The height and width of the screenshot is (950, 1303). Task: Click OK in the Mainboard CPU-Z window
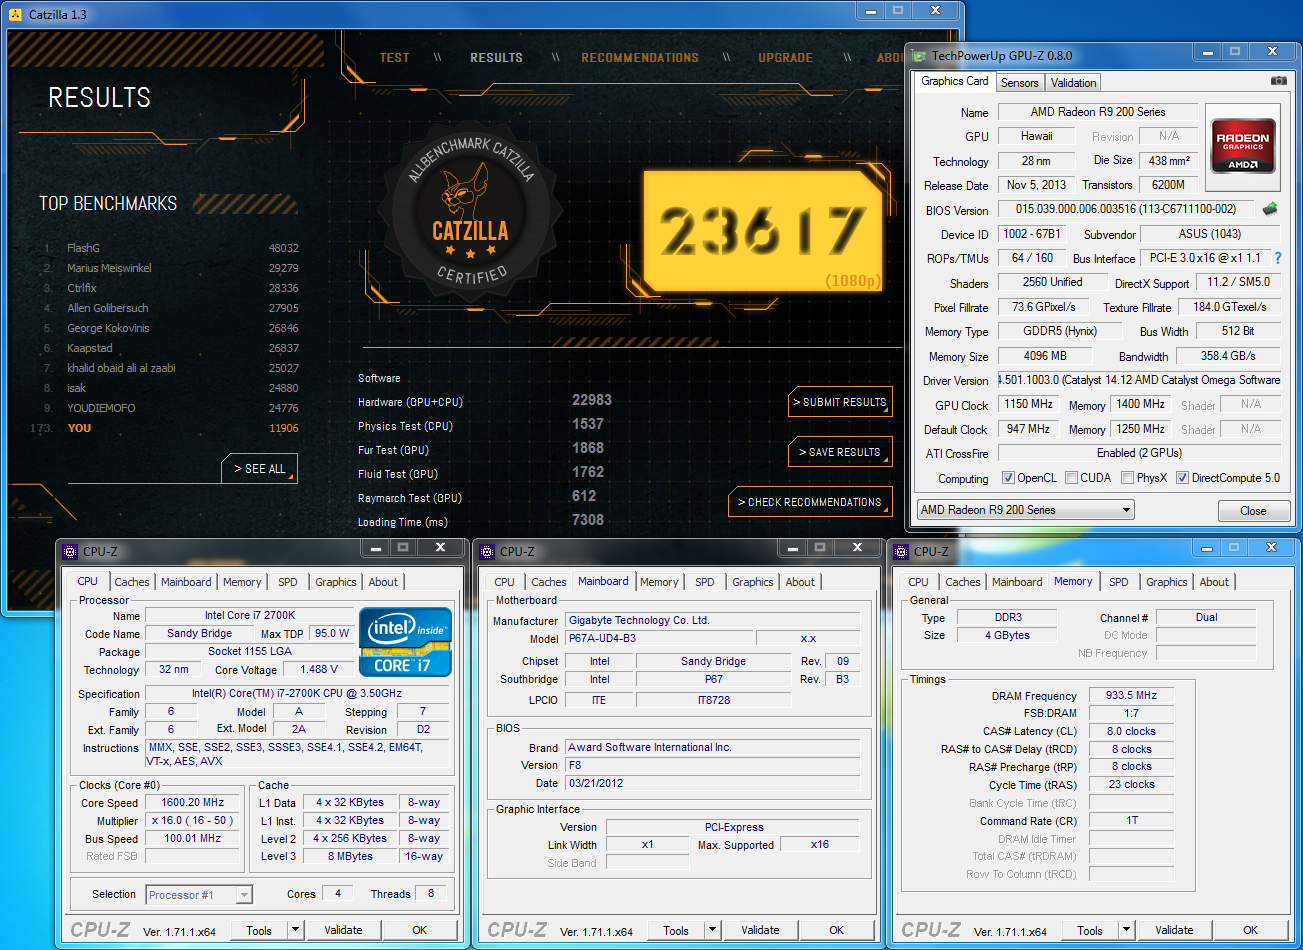836,930
